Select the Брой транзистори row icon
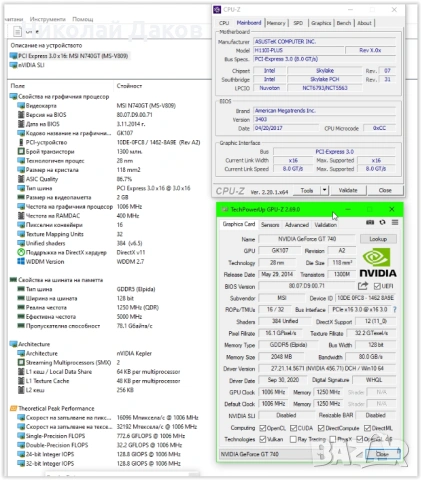 pos(21,151)
